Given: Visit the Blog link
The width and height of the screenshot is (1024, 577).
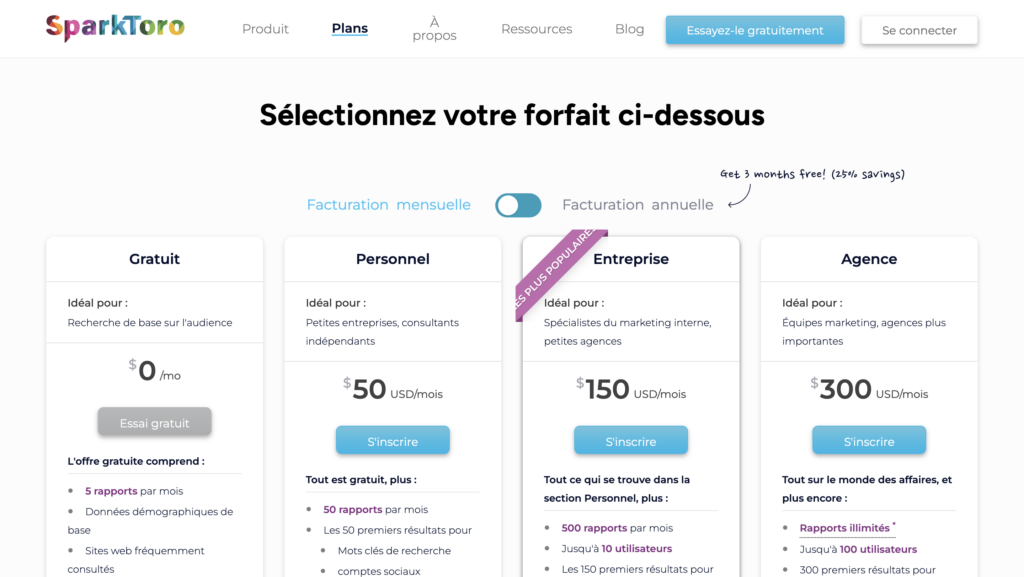Looking at the screenshot, I should tap(629, 29).
